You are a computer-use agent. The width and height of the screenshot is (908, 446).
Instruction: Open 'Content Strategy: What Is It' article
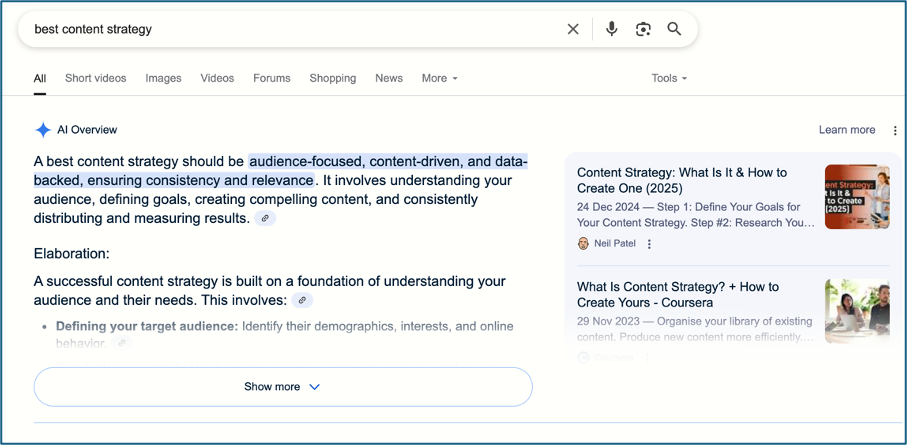point(682,181)
